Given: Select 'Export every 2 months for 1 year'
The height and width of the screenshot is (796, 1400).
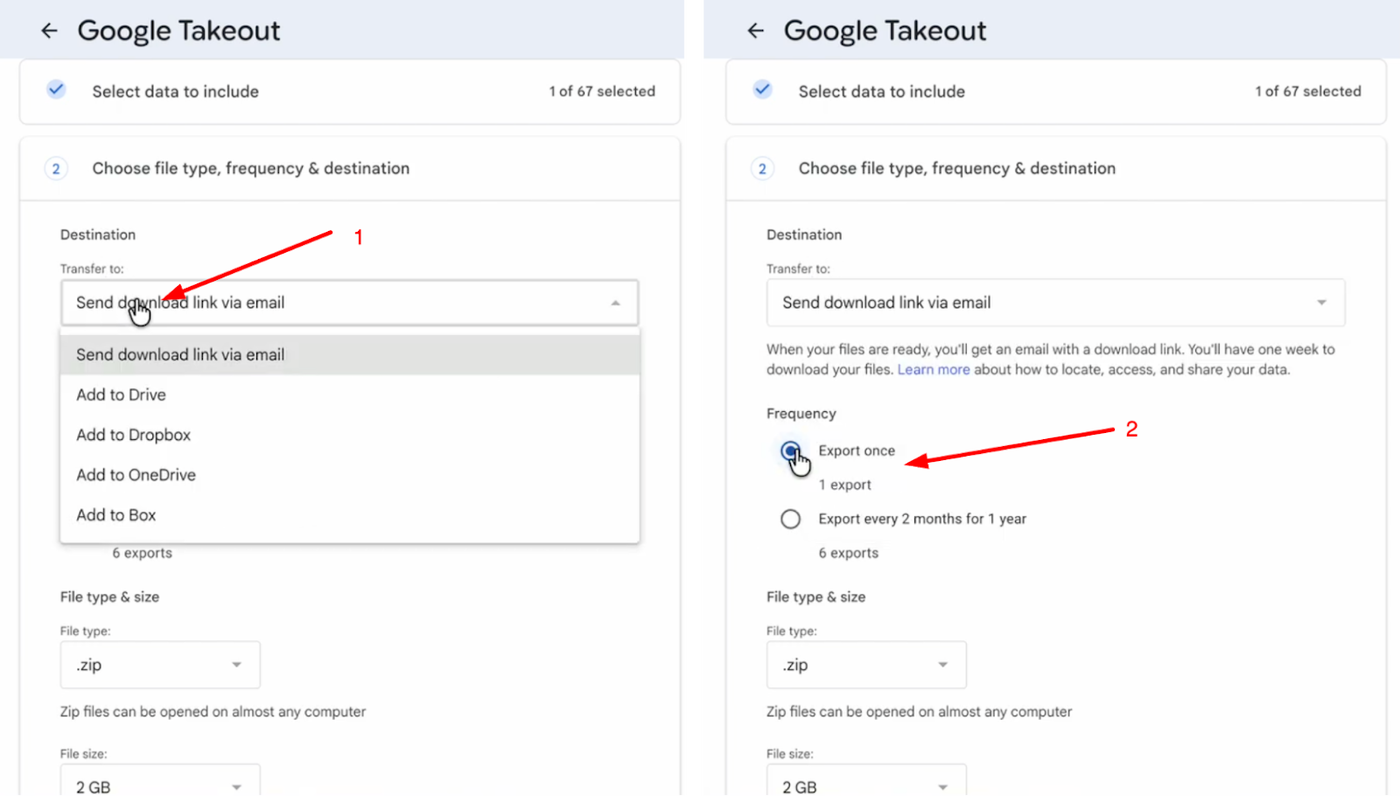Looking at the screenshot, I should pos(791,519).
